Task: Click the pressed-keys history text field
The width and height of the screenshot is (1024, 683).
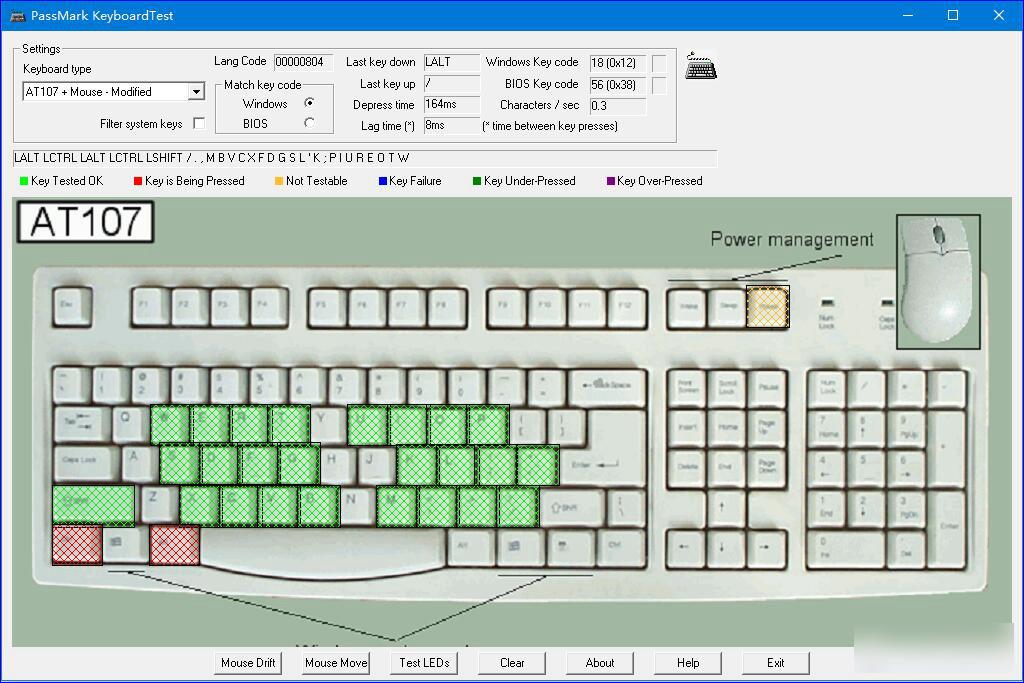Action: click(x=364, y=158)
